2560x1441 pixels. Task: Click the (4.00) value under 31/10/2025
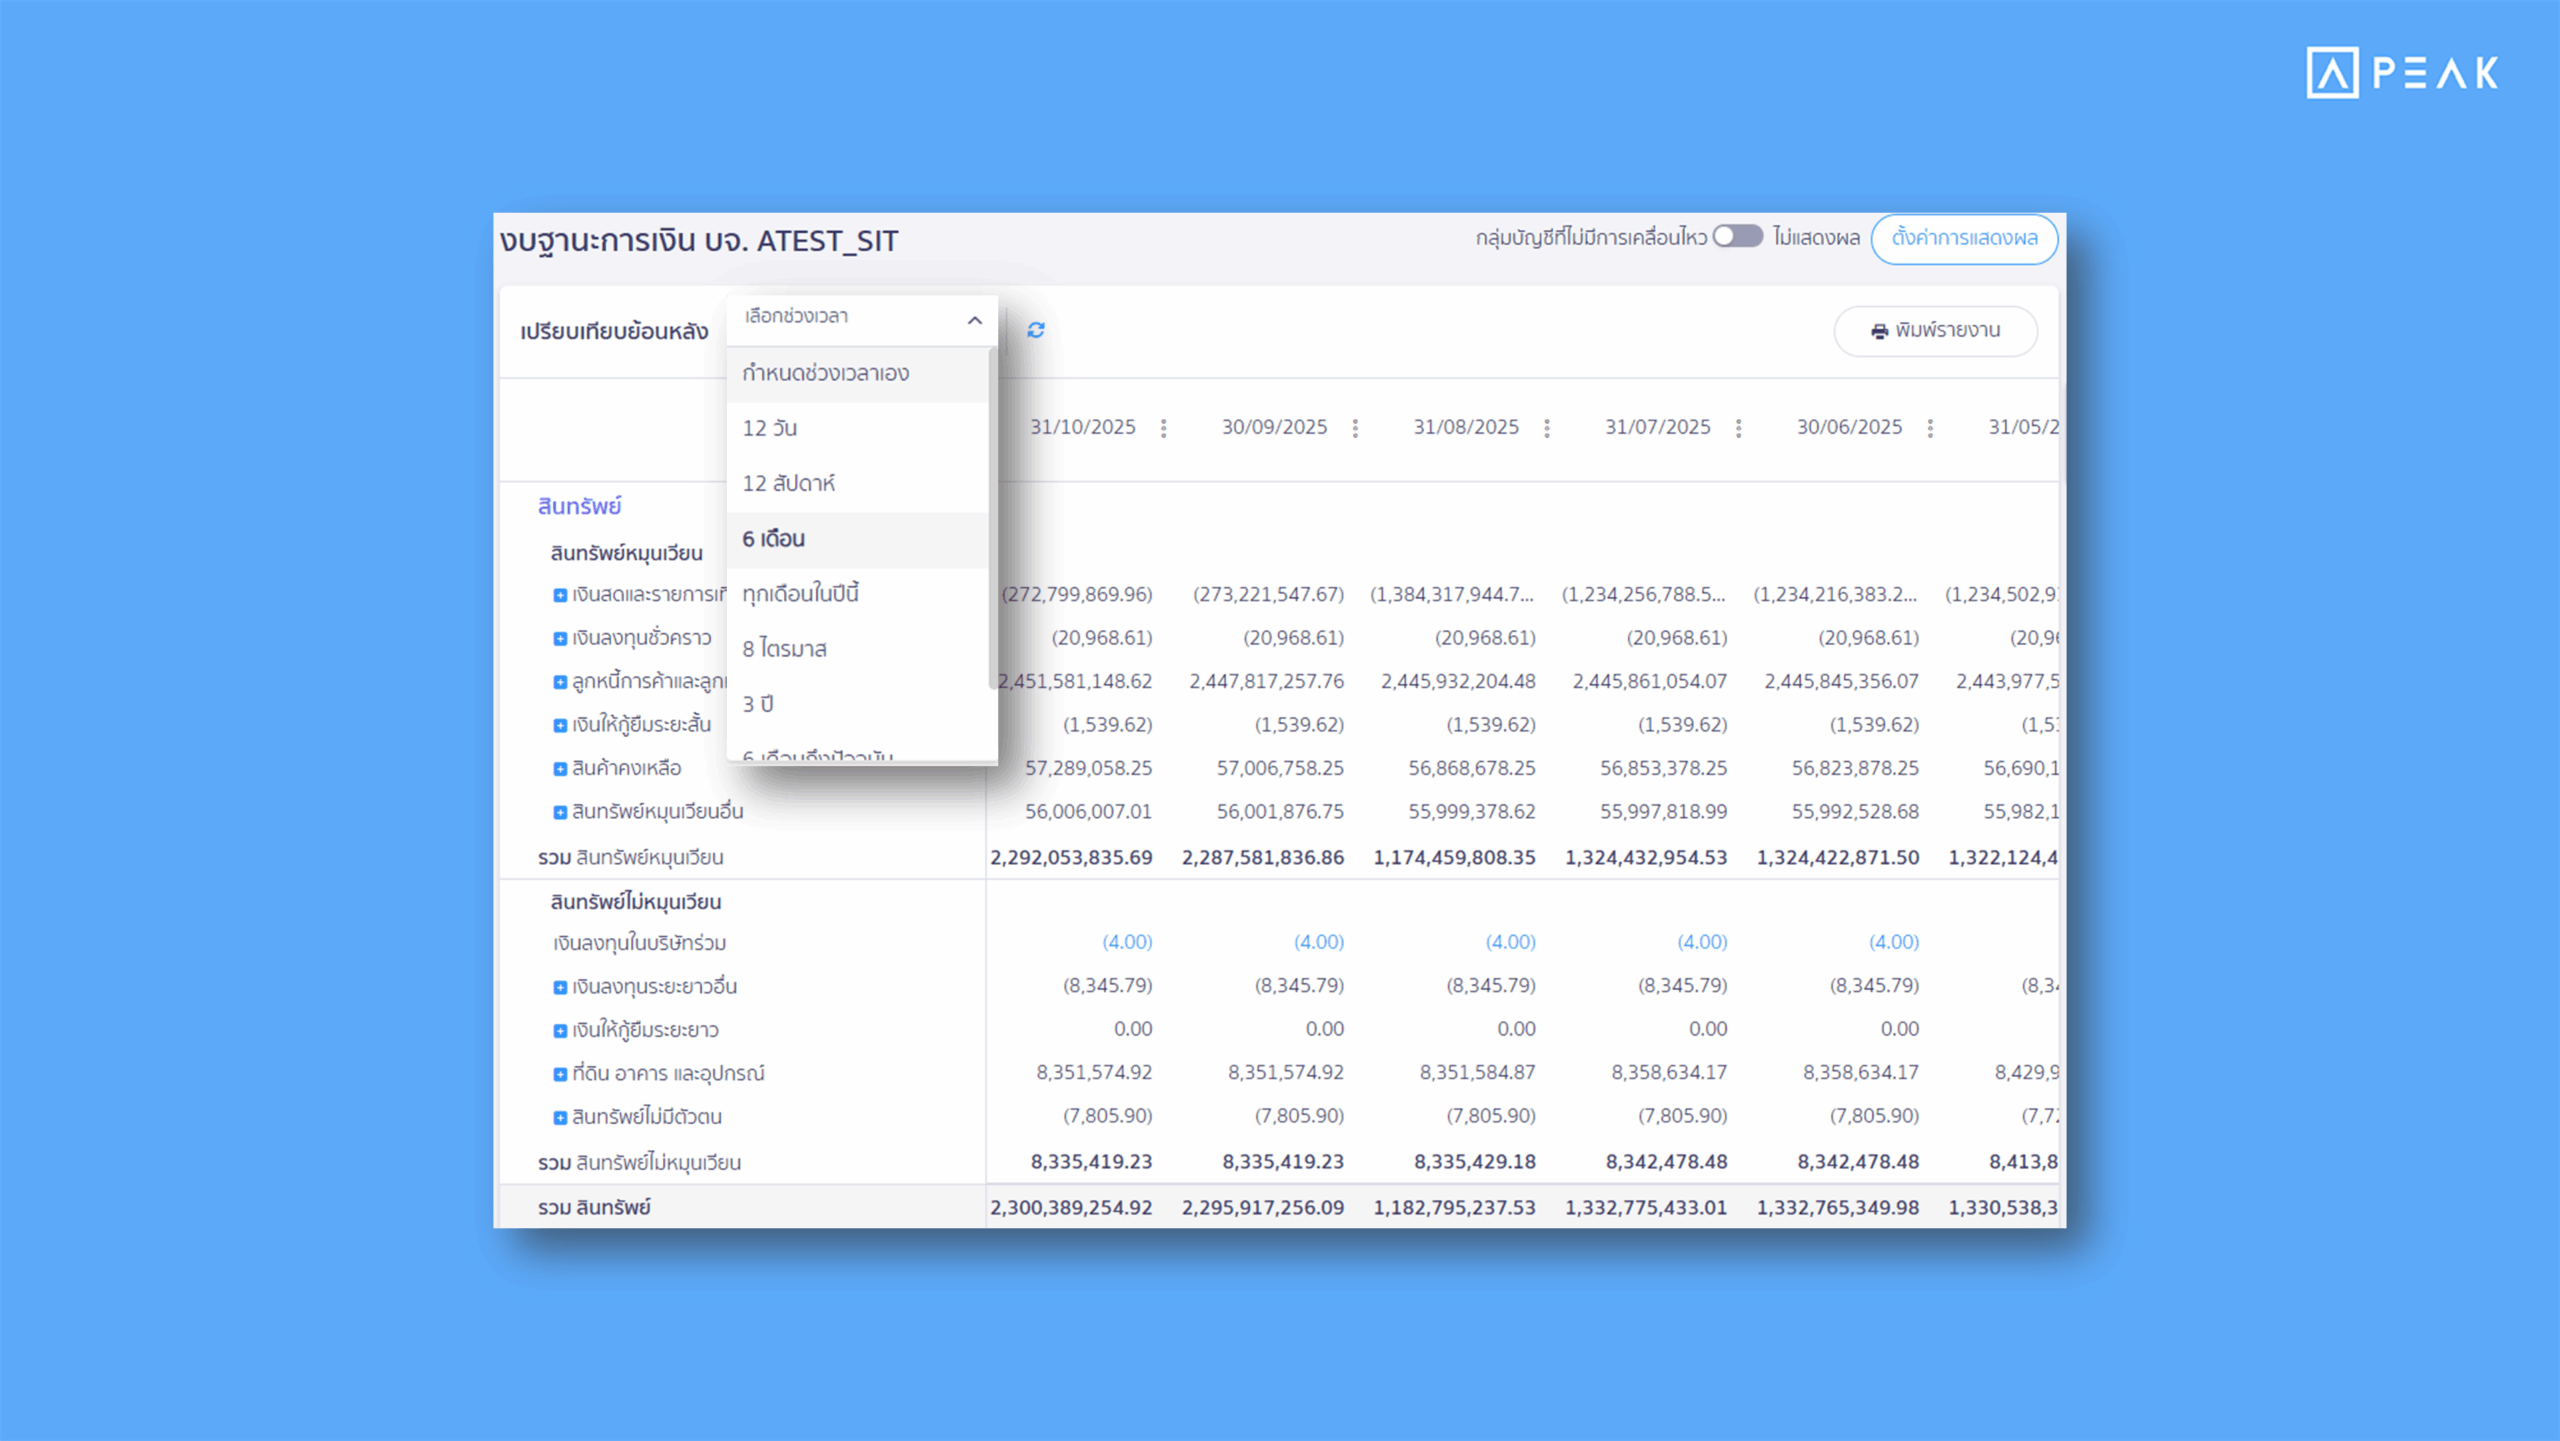[x=1127, y=942]
